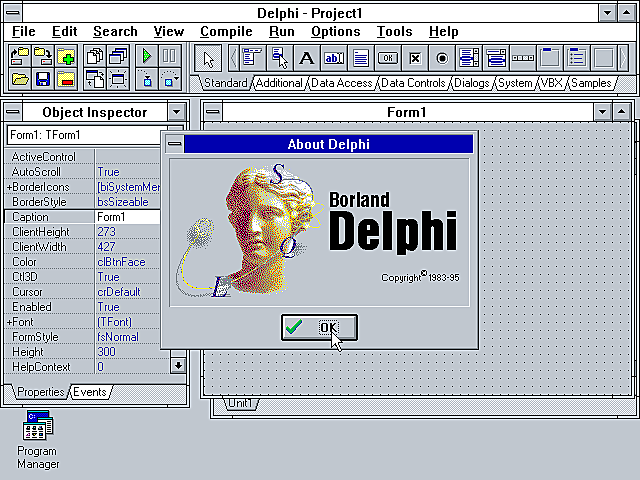Pick the PopupMenu component icon

point(279,58)
